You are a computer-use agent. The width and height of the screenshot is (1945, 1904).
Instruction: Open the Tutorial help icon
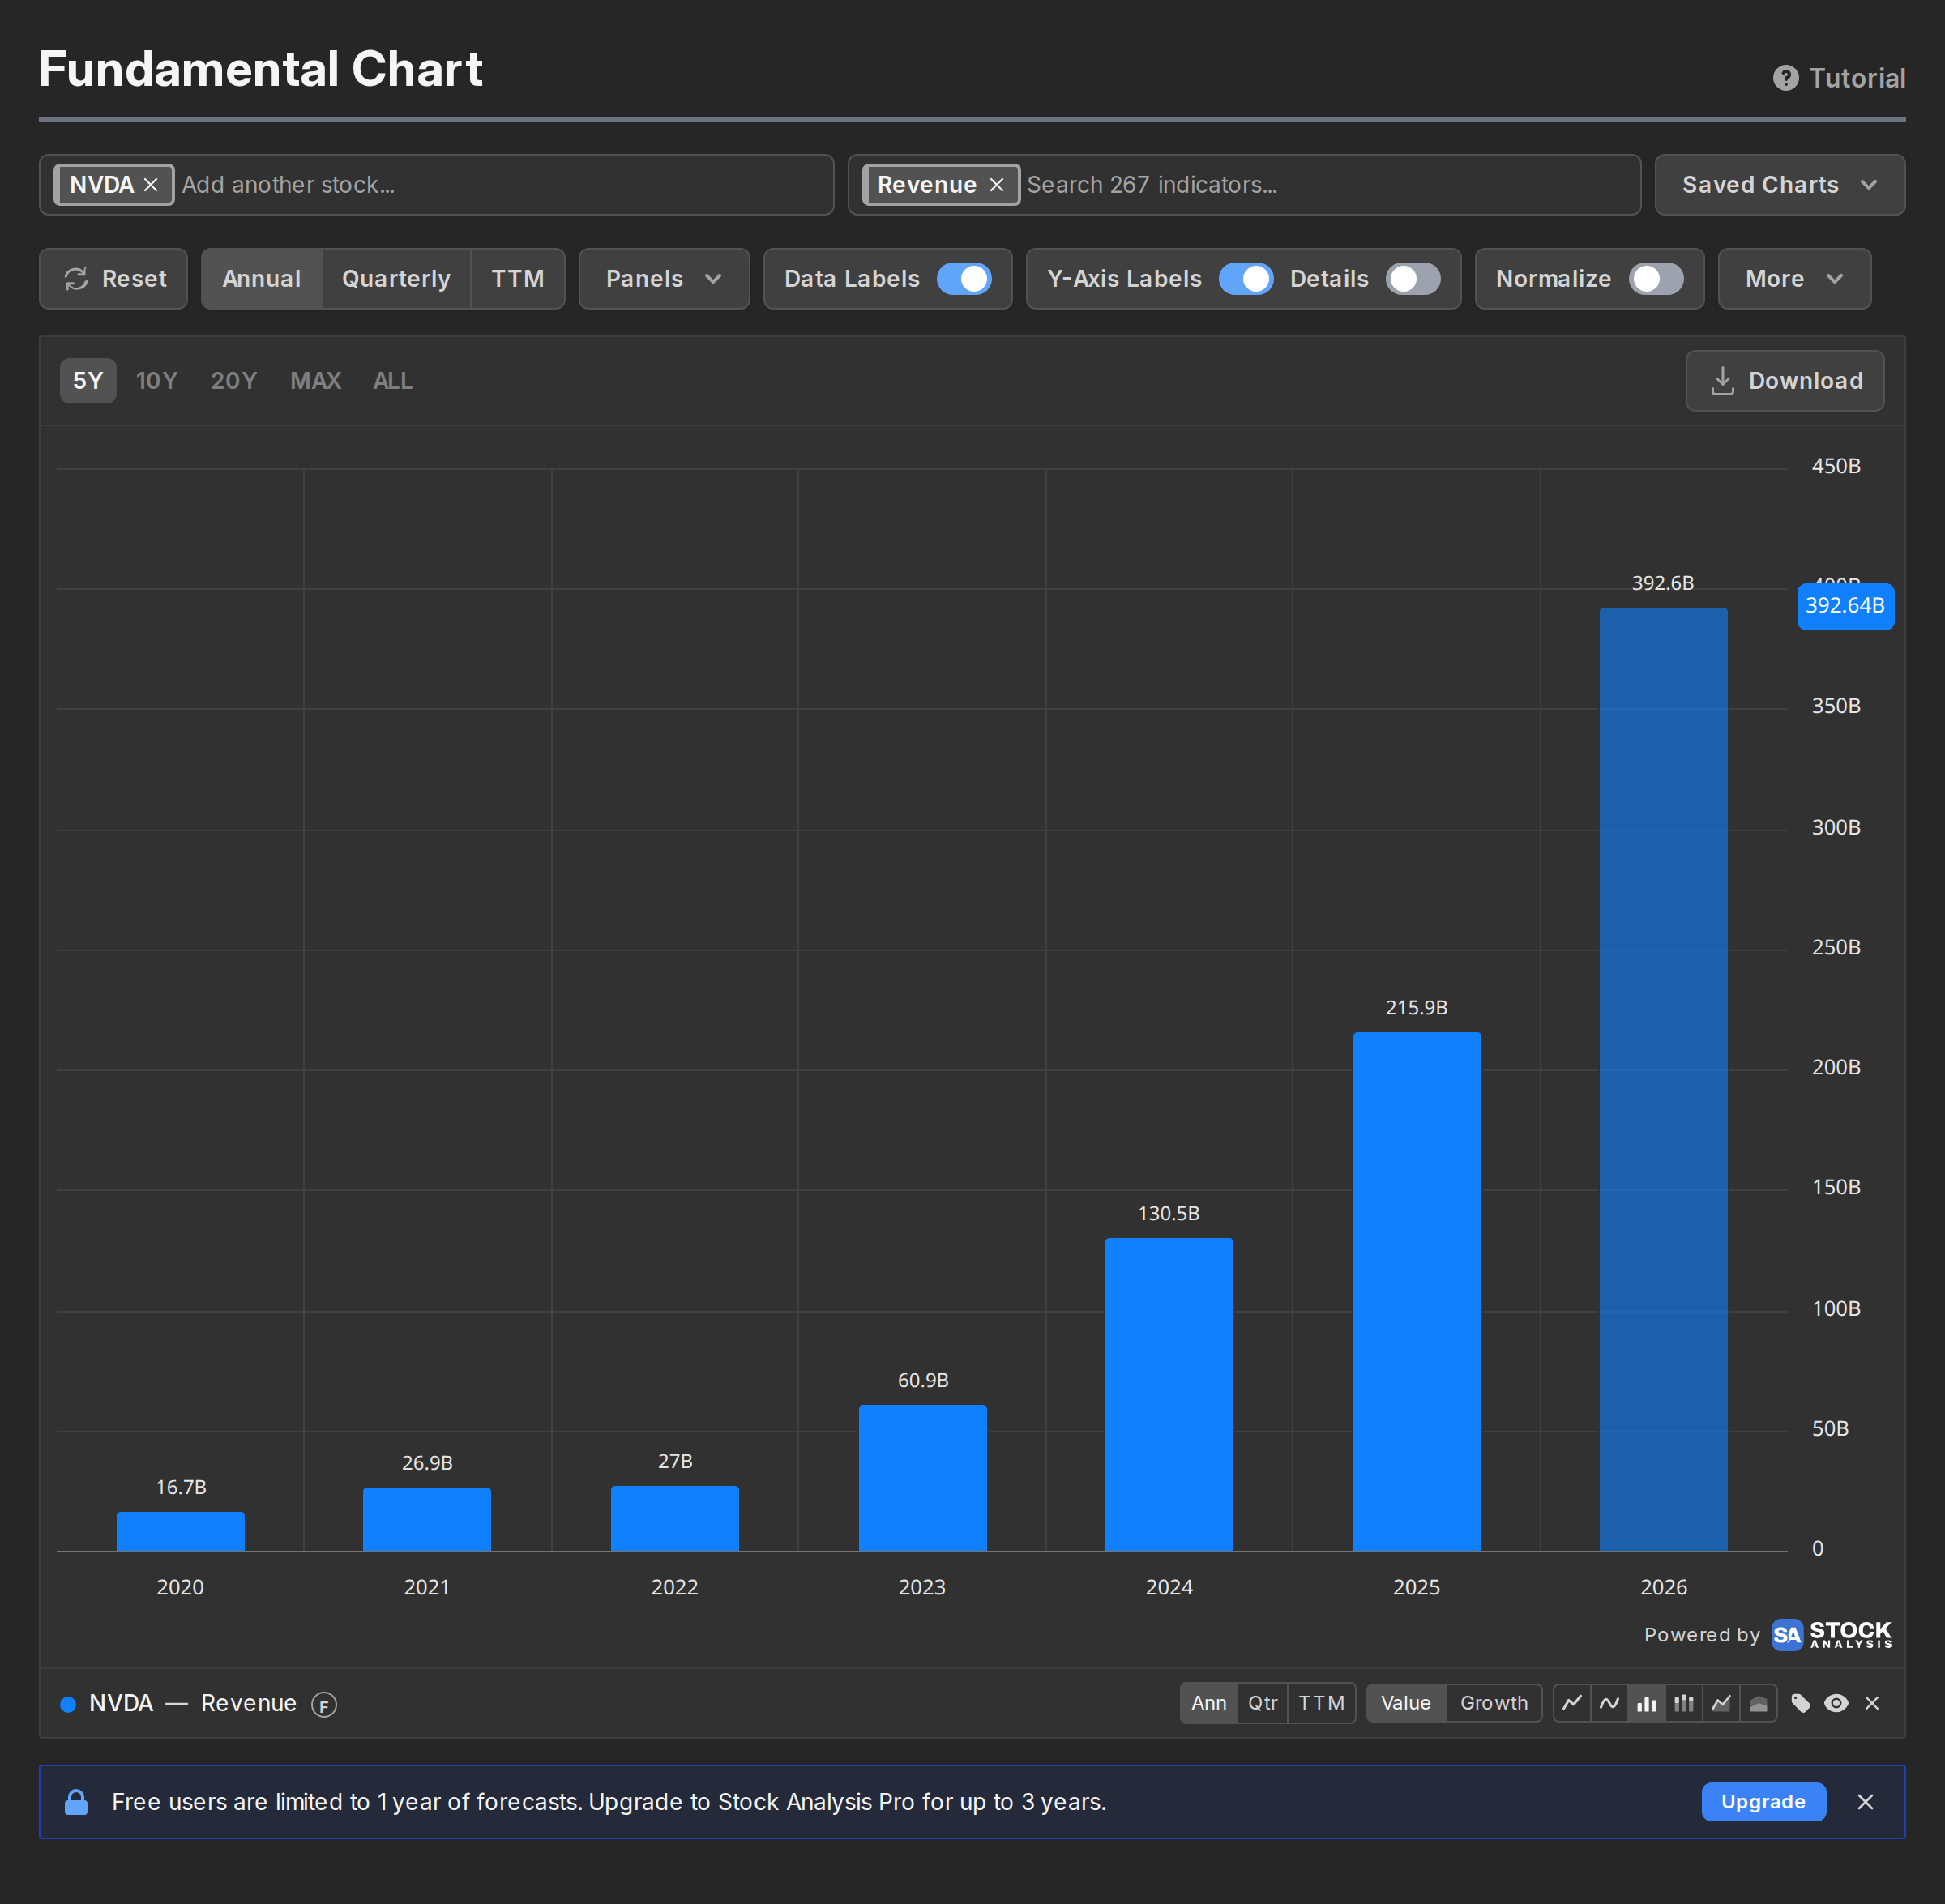1785,78
